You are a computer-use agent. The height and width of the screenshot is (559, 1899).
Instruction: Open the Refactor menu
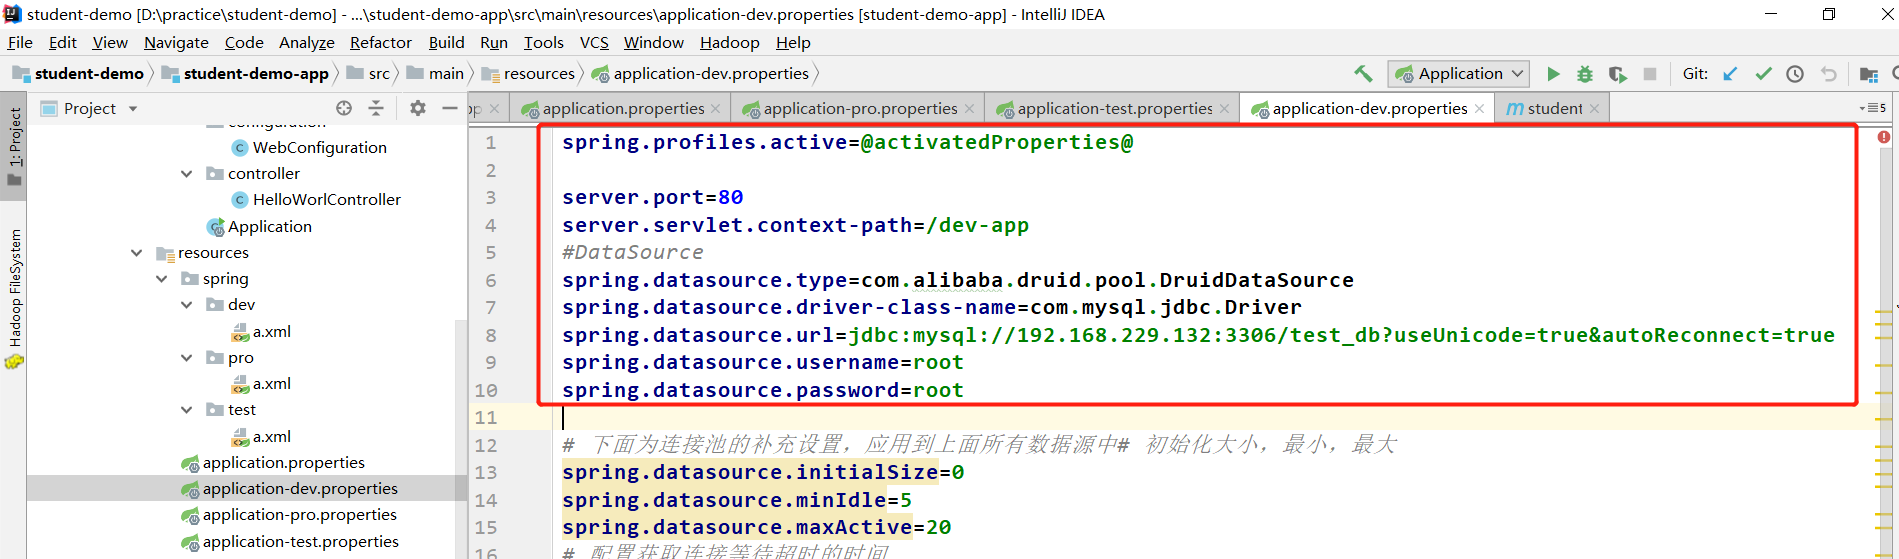[380, 42]
